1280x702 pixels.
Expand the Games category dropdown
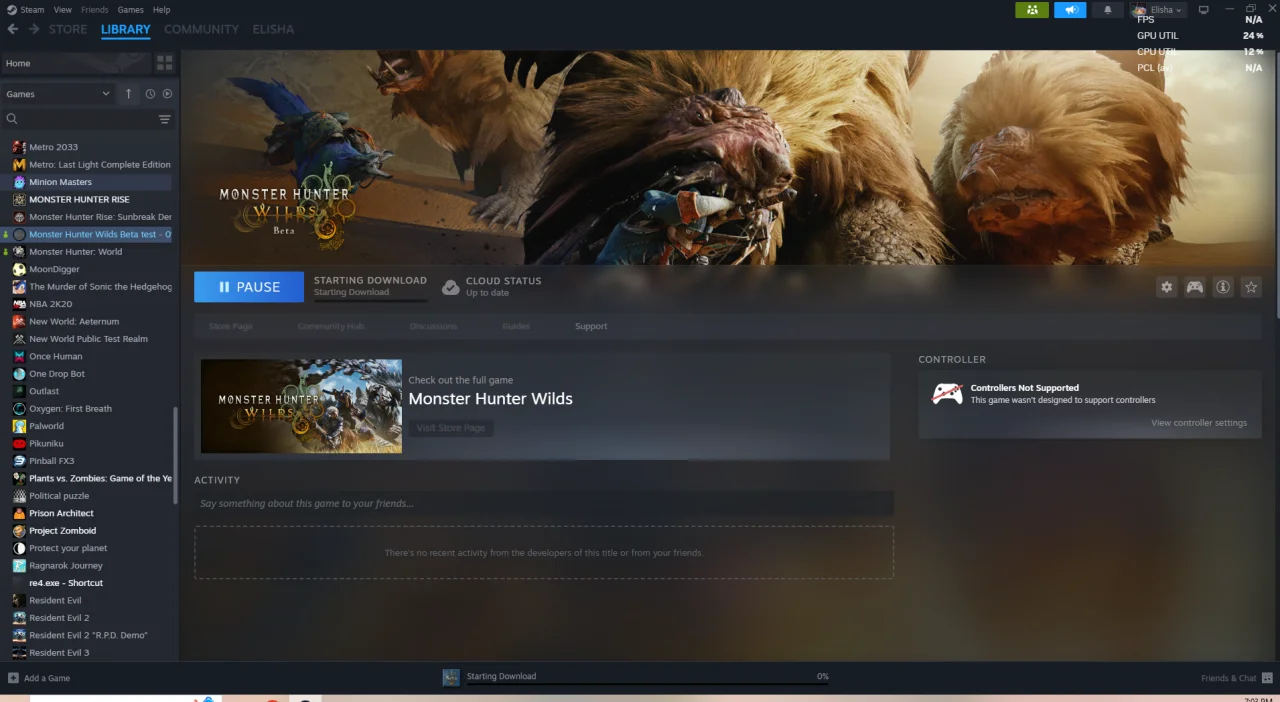(x=58, y=94)
